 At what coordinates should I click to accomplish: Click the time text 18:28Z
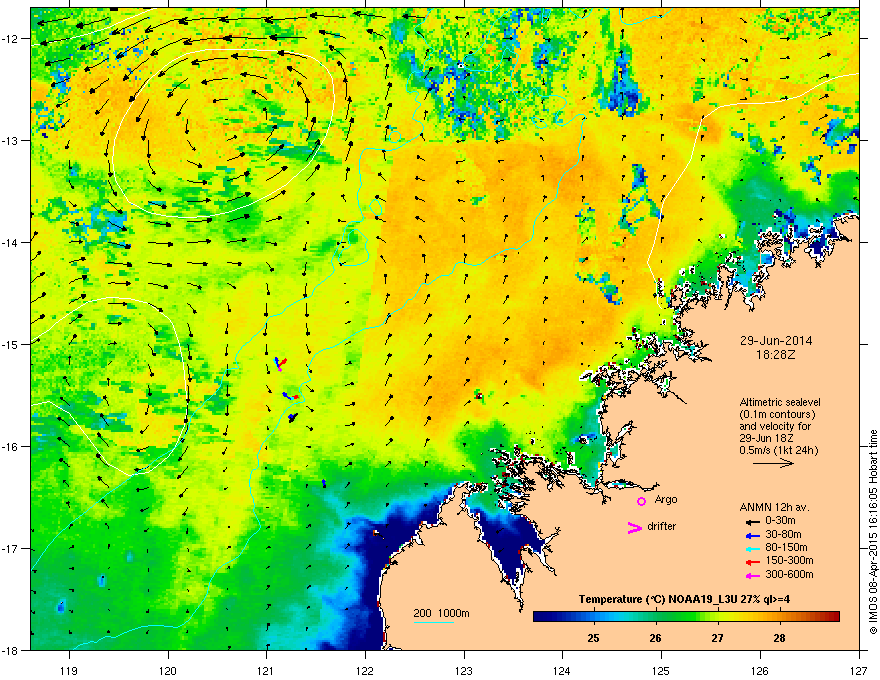point(776,355)
